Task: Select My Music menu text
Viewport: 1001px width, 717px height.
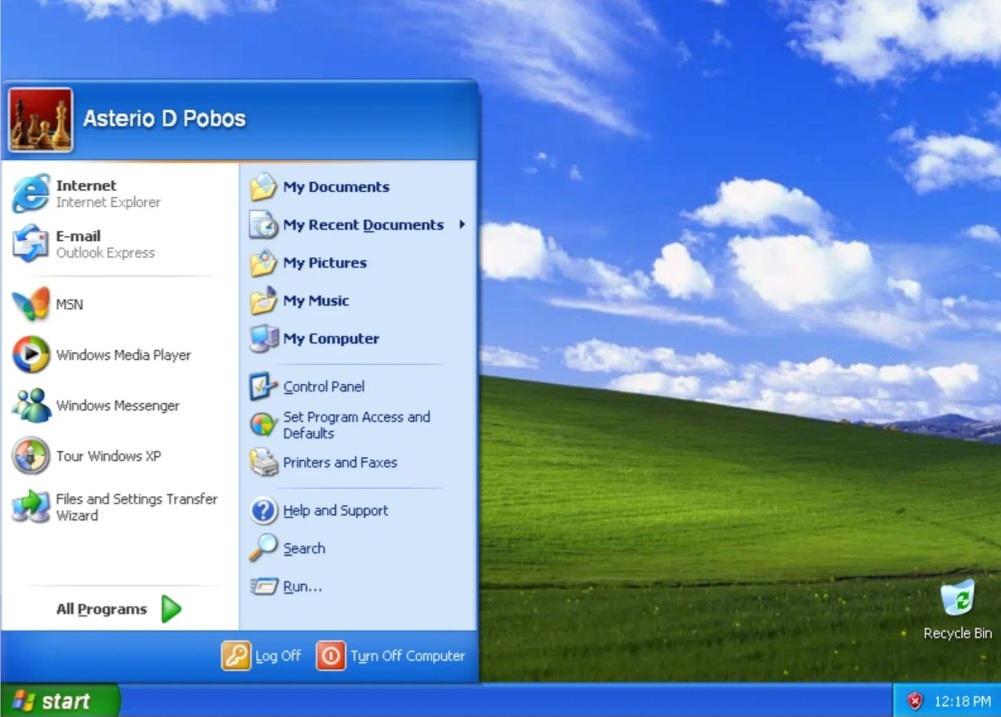Action: [x=316, y=300]
